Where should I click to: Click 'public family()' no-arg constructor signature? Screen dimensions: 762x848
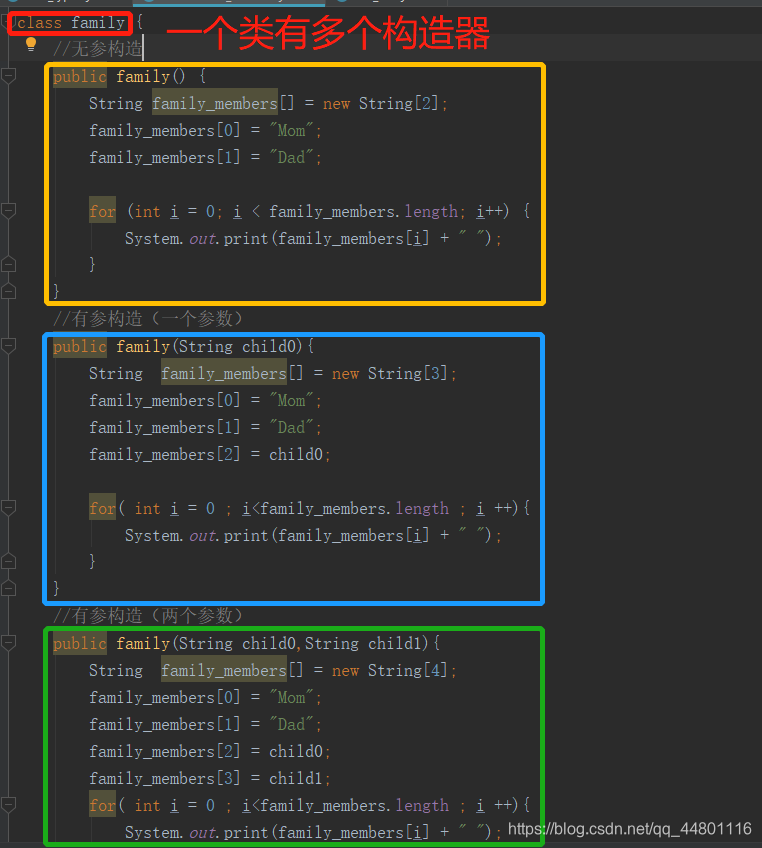tap(119, 76)
